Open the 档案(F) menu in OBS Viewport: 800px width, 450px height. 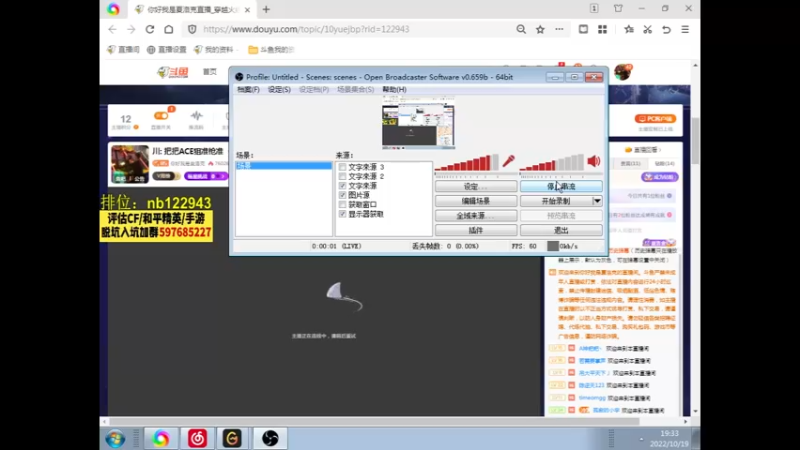pos(248,89)
